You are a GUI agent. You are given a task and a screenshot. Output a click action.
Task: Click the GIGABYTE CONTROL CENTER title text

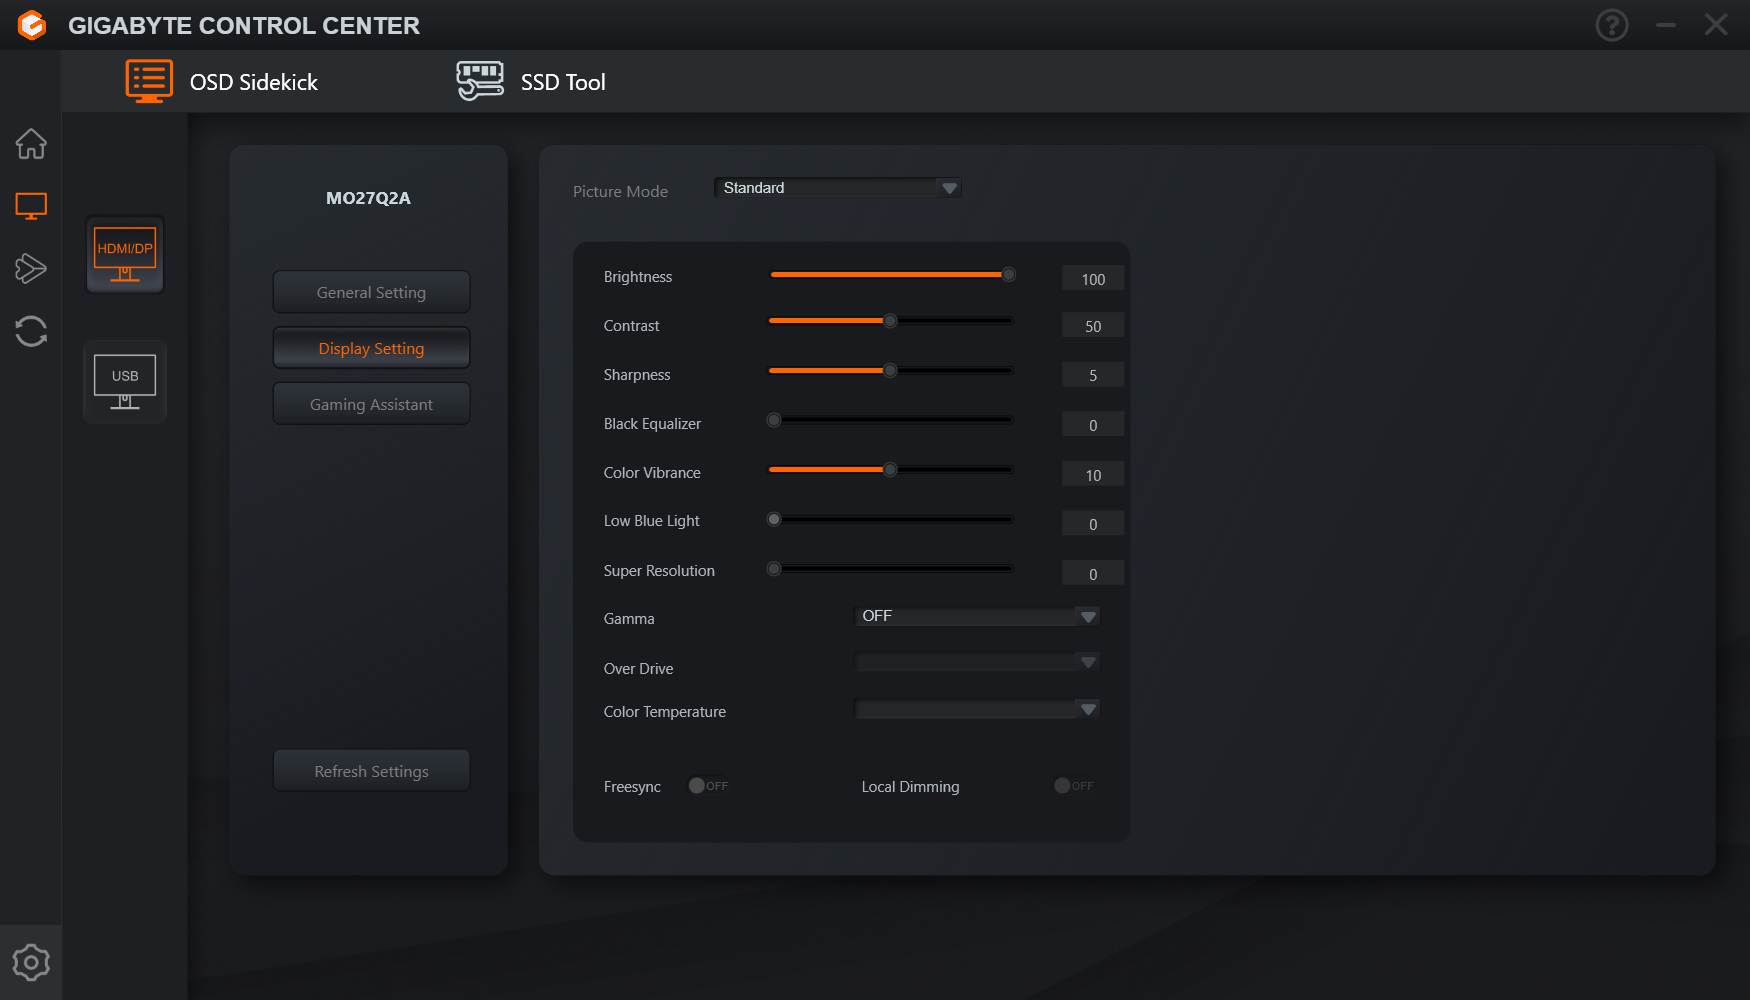244,25
